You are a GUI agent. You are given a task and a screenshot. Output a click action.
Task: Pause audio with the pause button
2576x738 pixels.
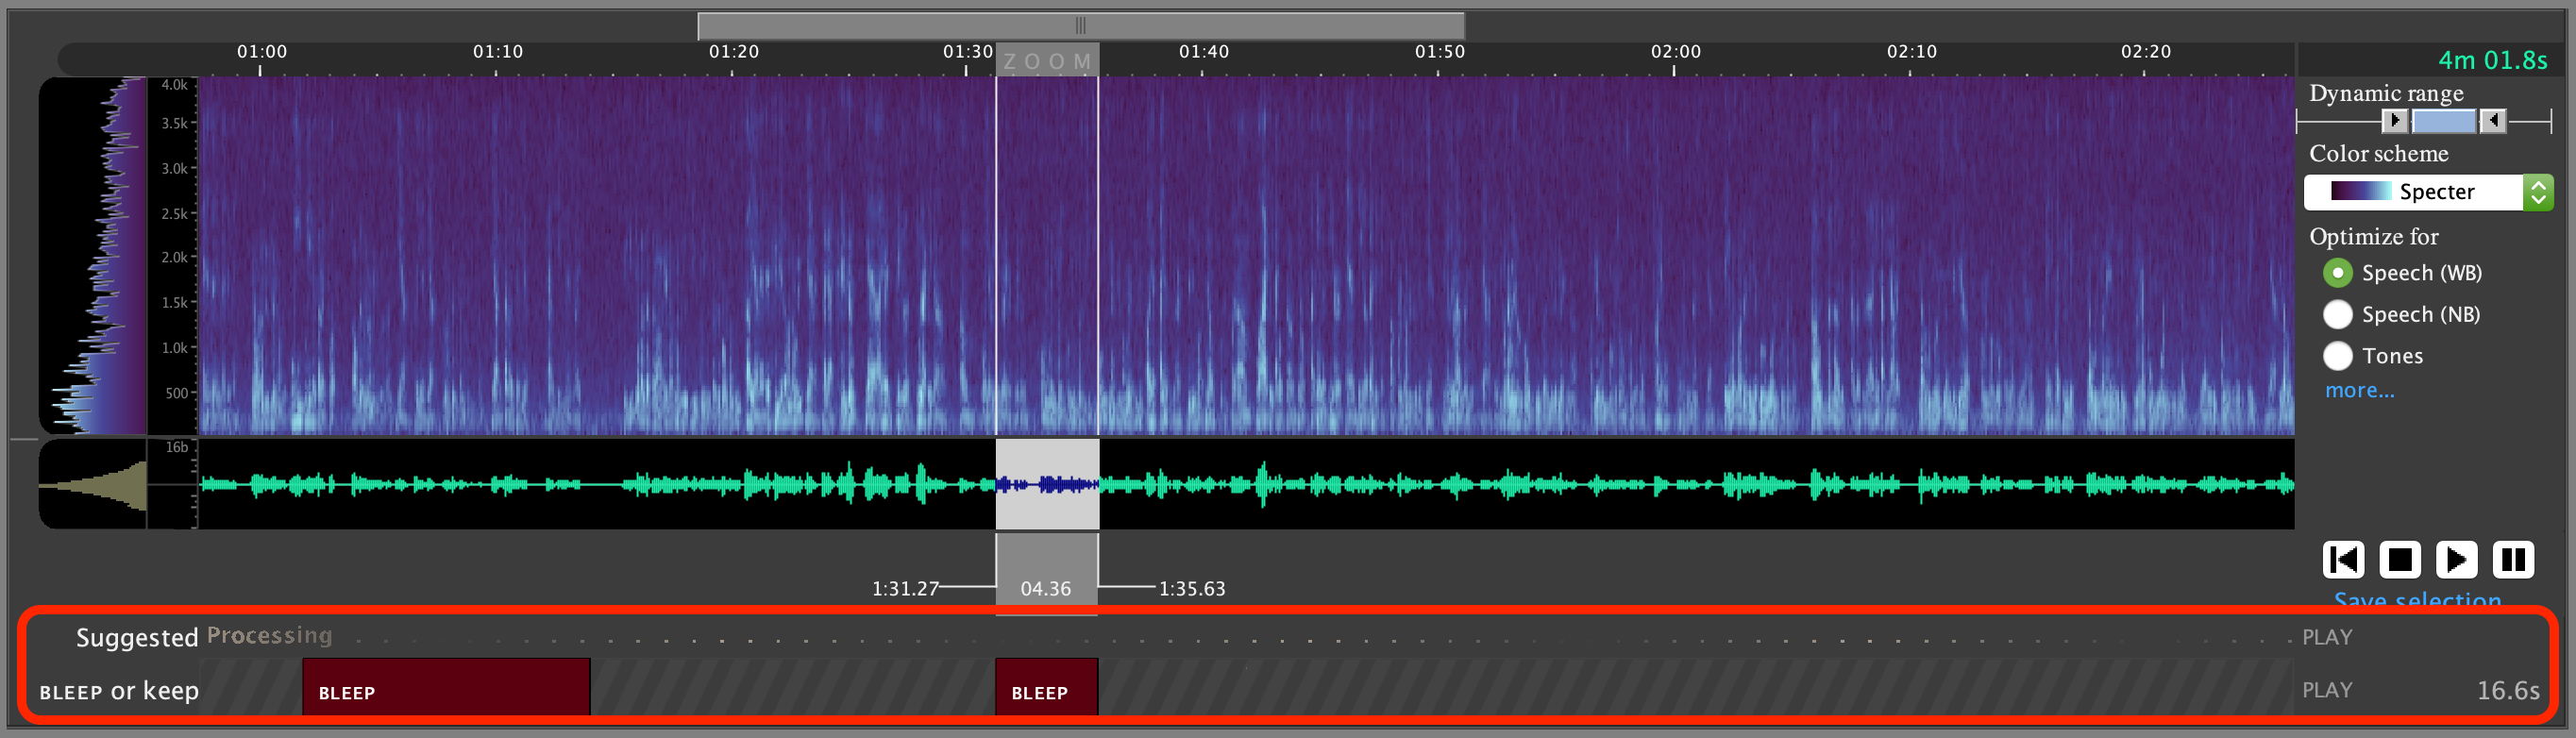tap(2513, 559)
